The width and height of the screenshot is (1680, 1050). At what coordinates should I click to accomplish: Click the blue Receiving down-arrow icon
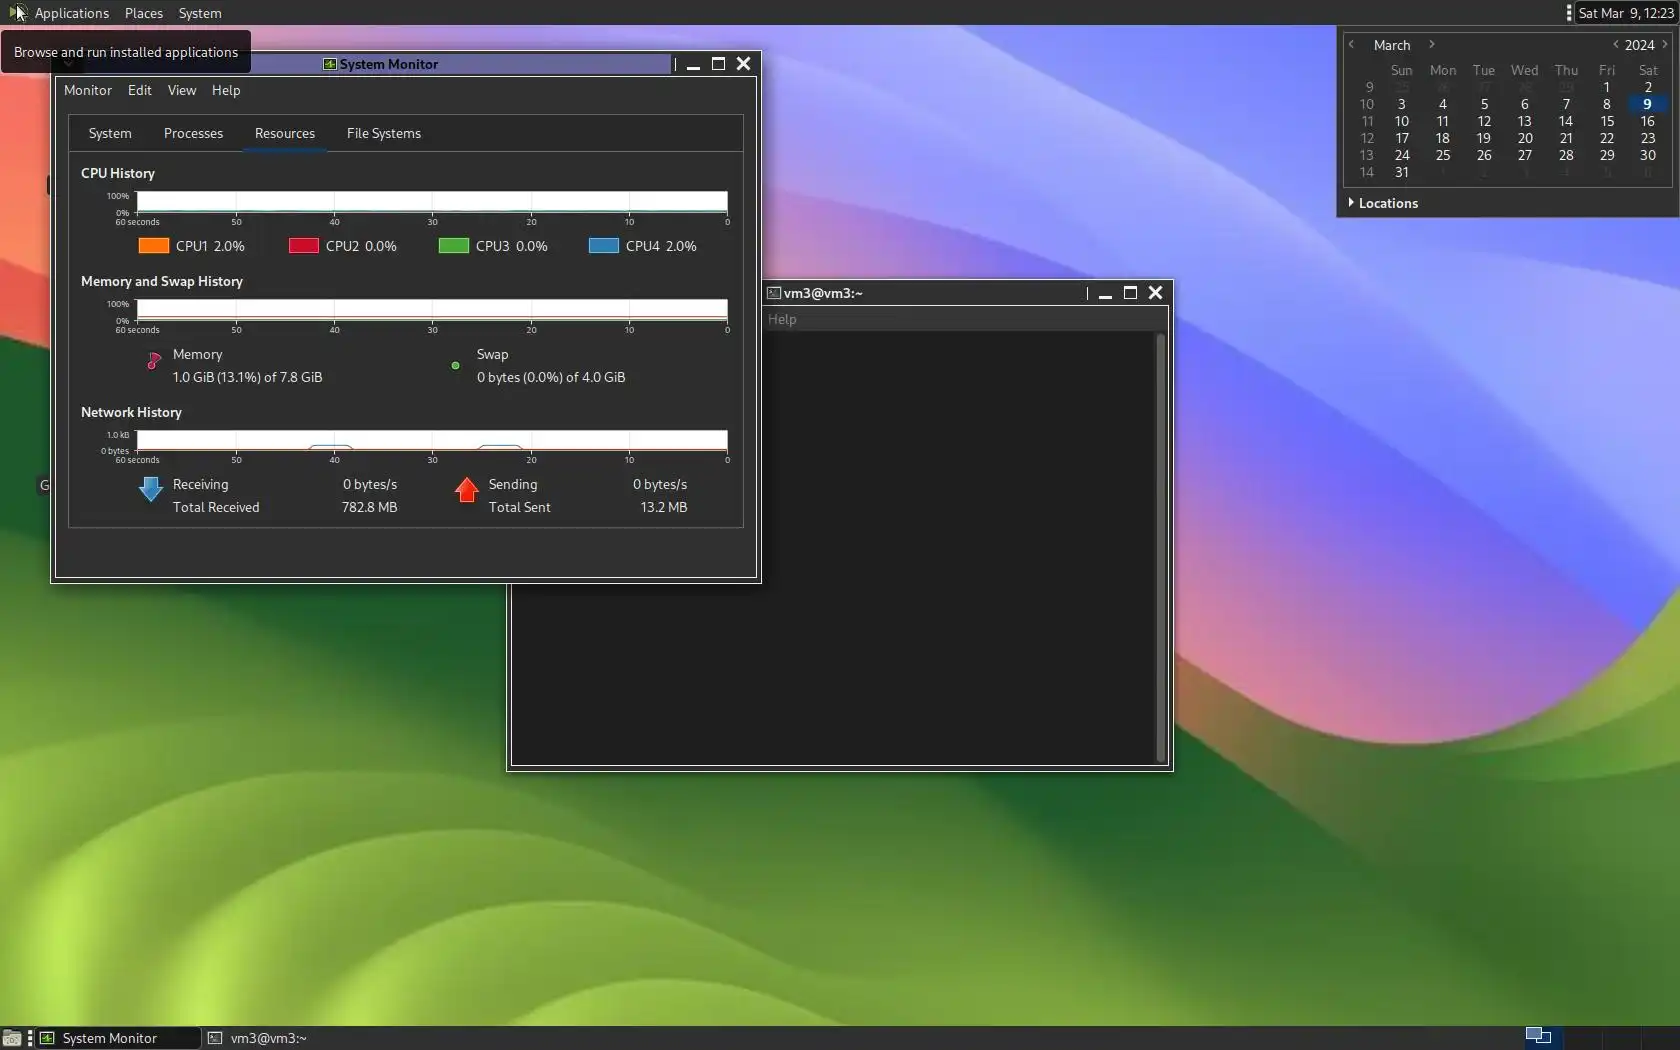click(x=151, y=489)
